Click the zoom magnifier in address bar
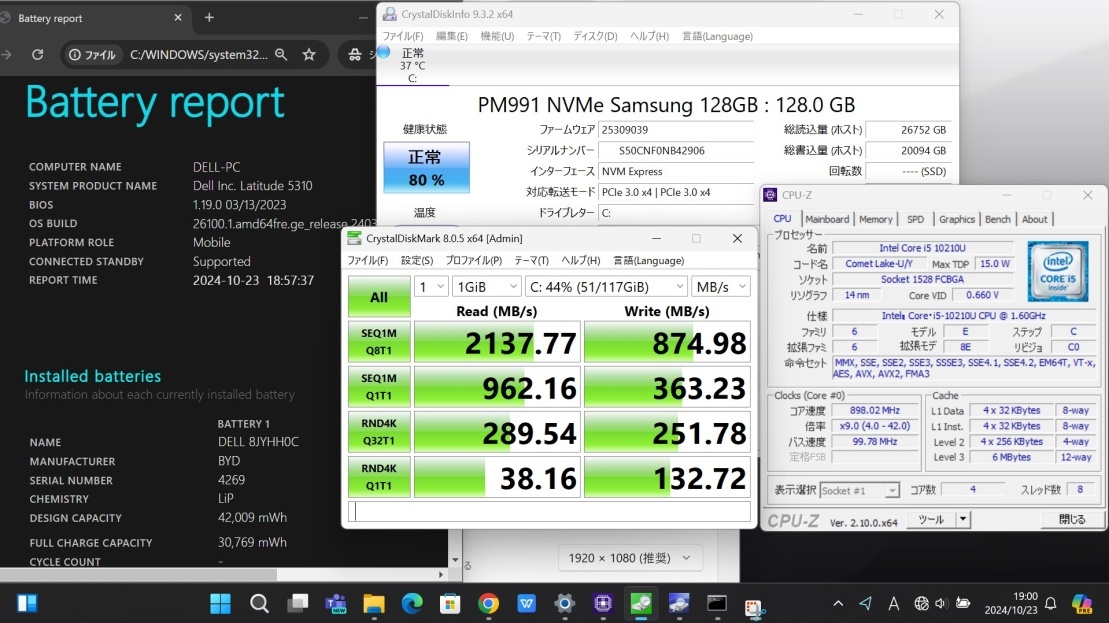The height and width of the screenshot is (623, 1109). coord(281,54)
